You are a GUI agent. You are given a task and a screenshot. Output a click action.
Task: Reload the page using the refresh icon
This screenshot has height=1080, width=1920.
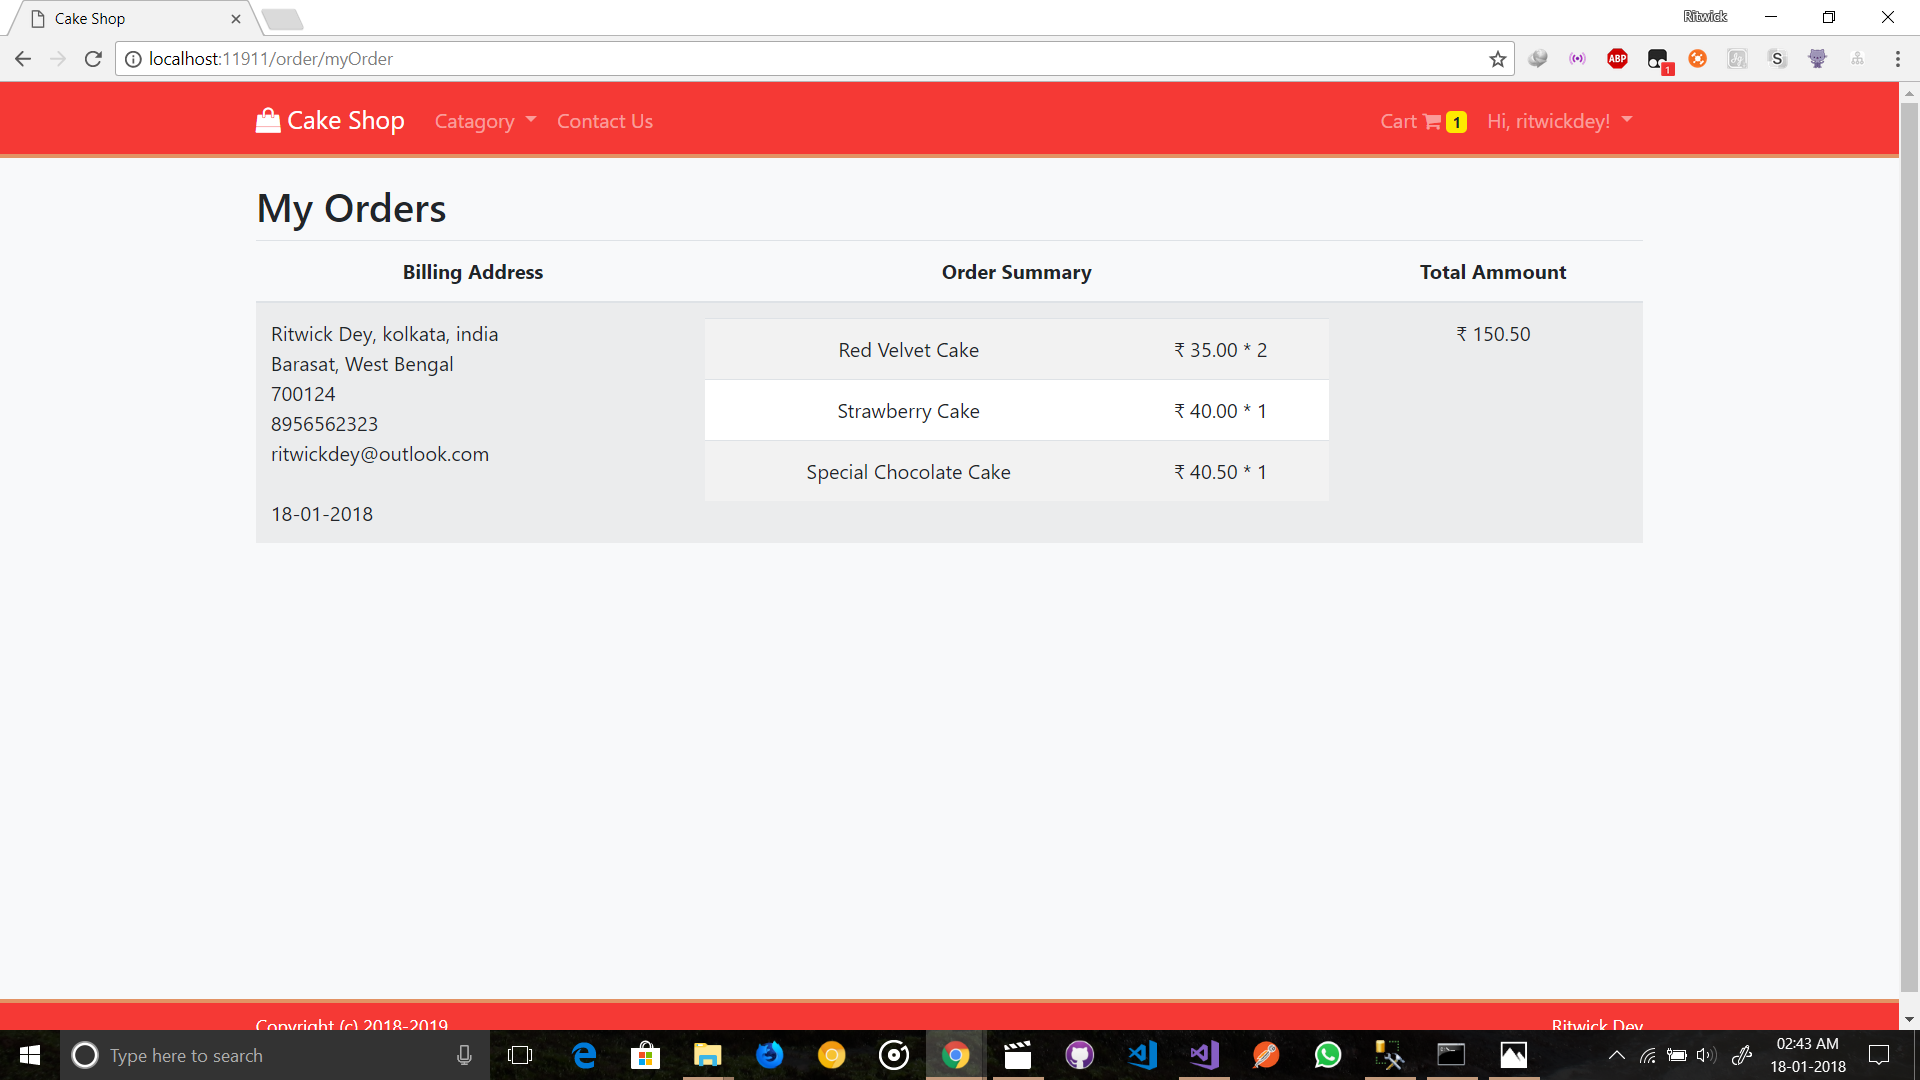(93, 59)
